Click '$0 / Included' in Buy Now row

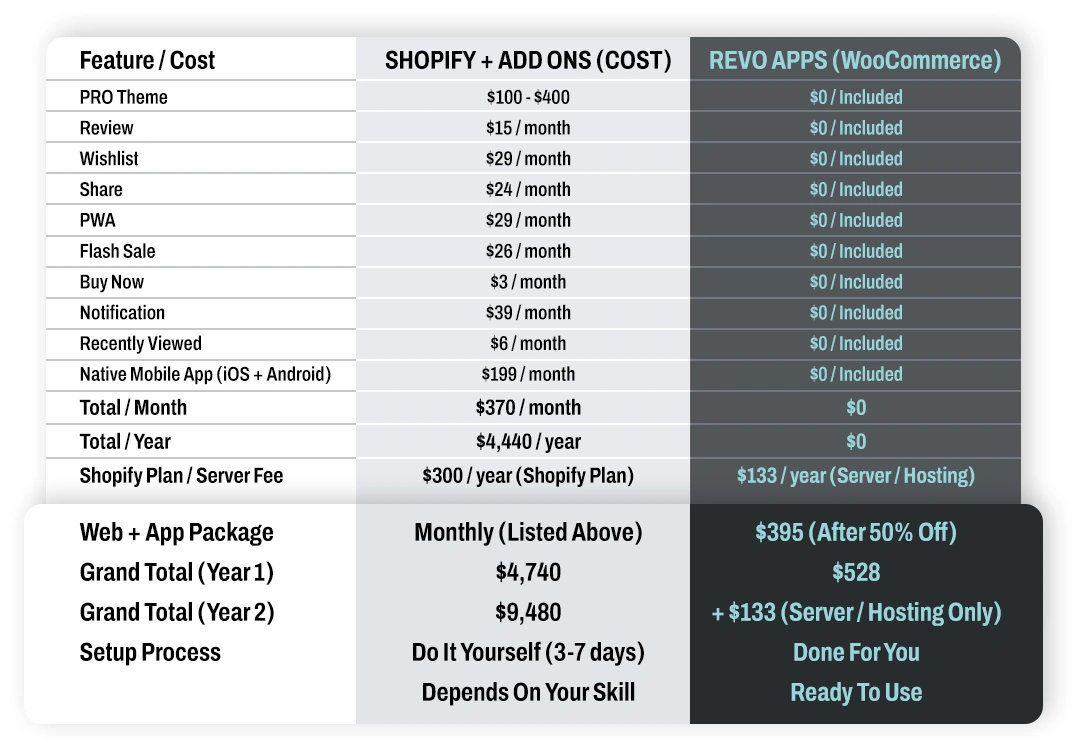pyautogui.click(x=856, y=282)
